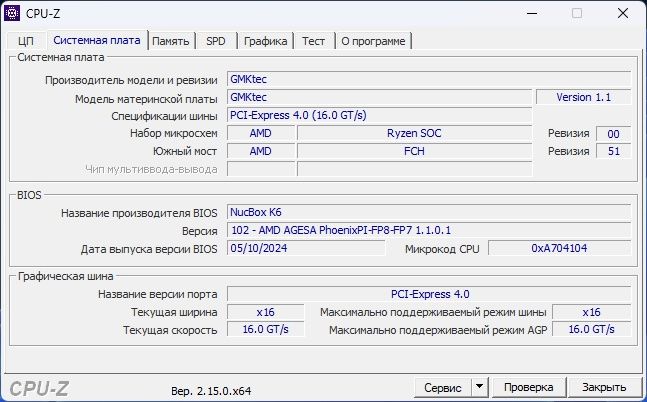Click the label Южный мост
The height and width of the screenshot is (402, 647).
185,151
